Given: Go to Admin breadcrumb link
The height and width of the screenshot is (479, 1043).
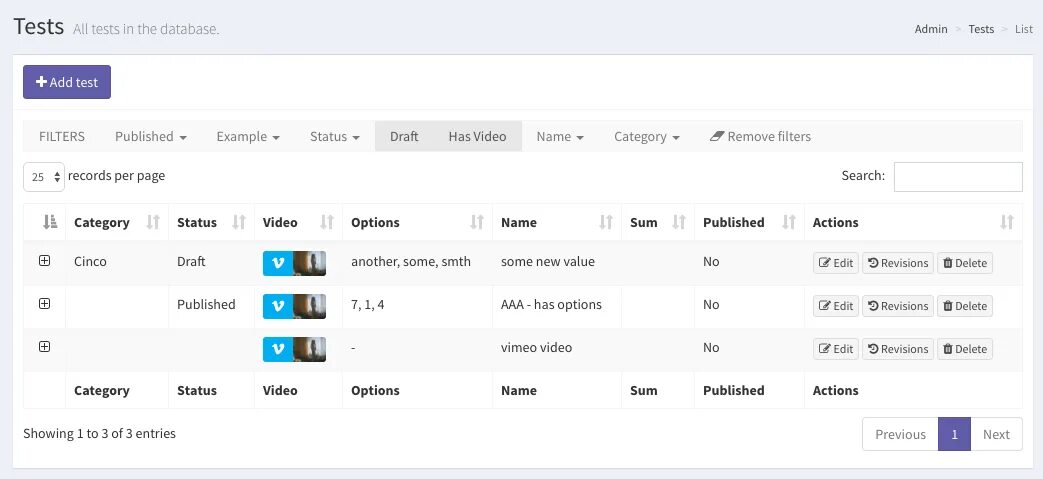Looking at the screenshot, I should pyautogui.click(x=931, y=29).
